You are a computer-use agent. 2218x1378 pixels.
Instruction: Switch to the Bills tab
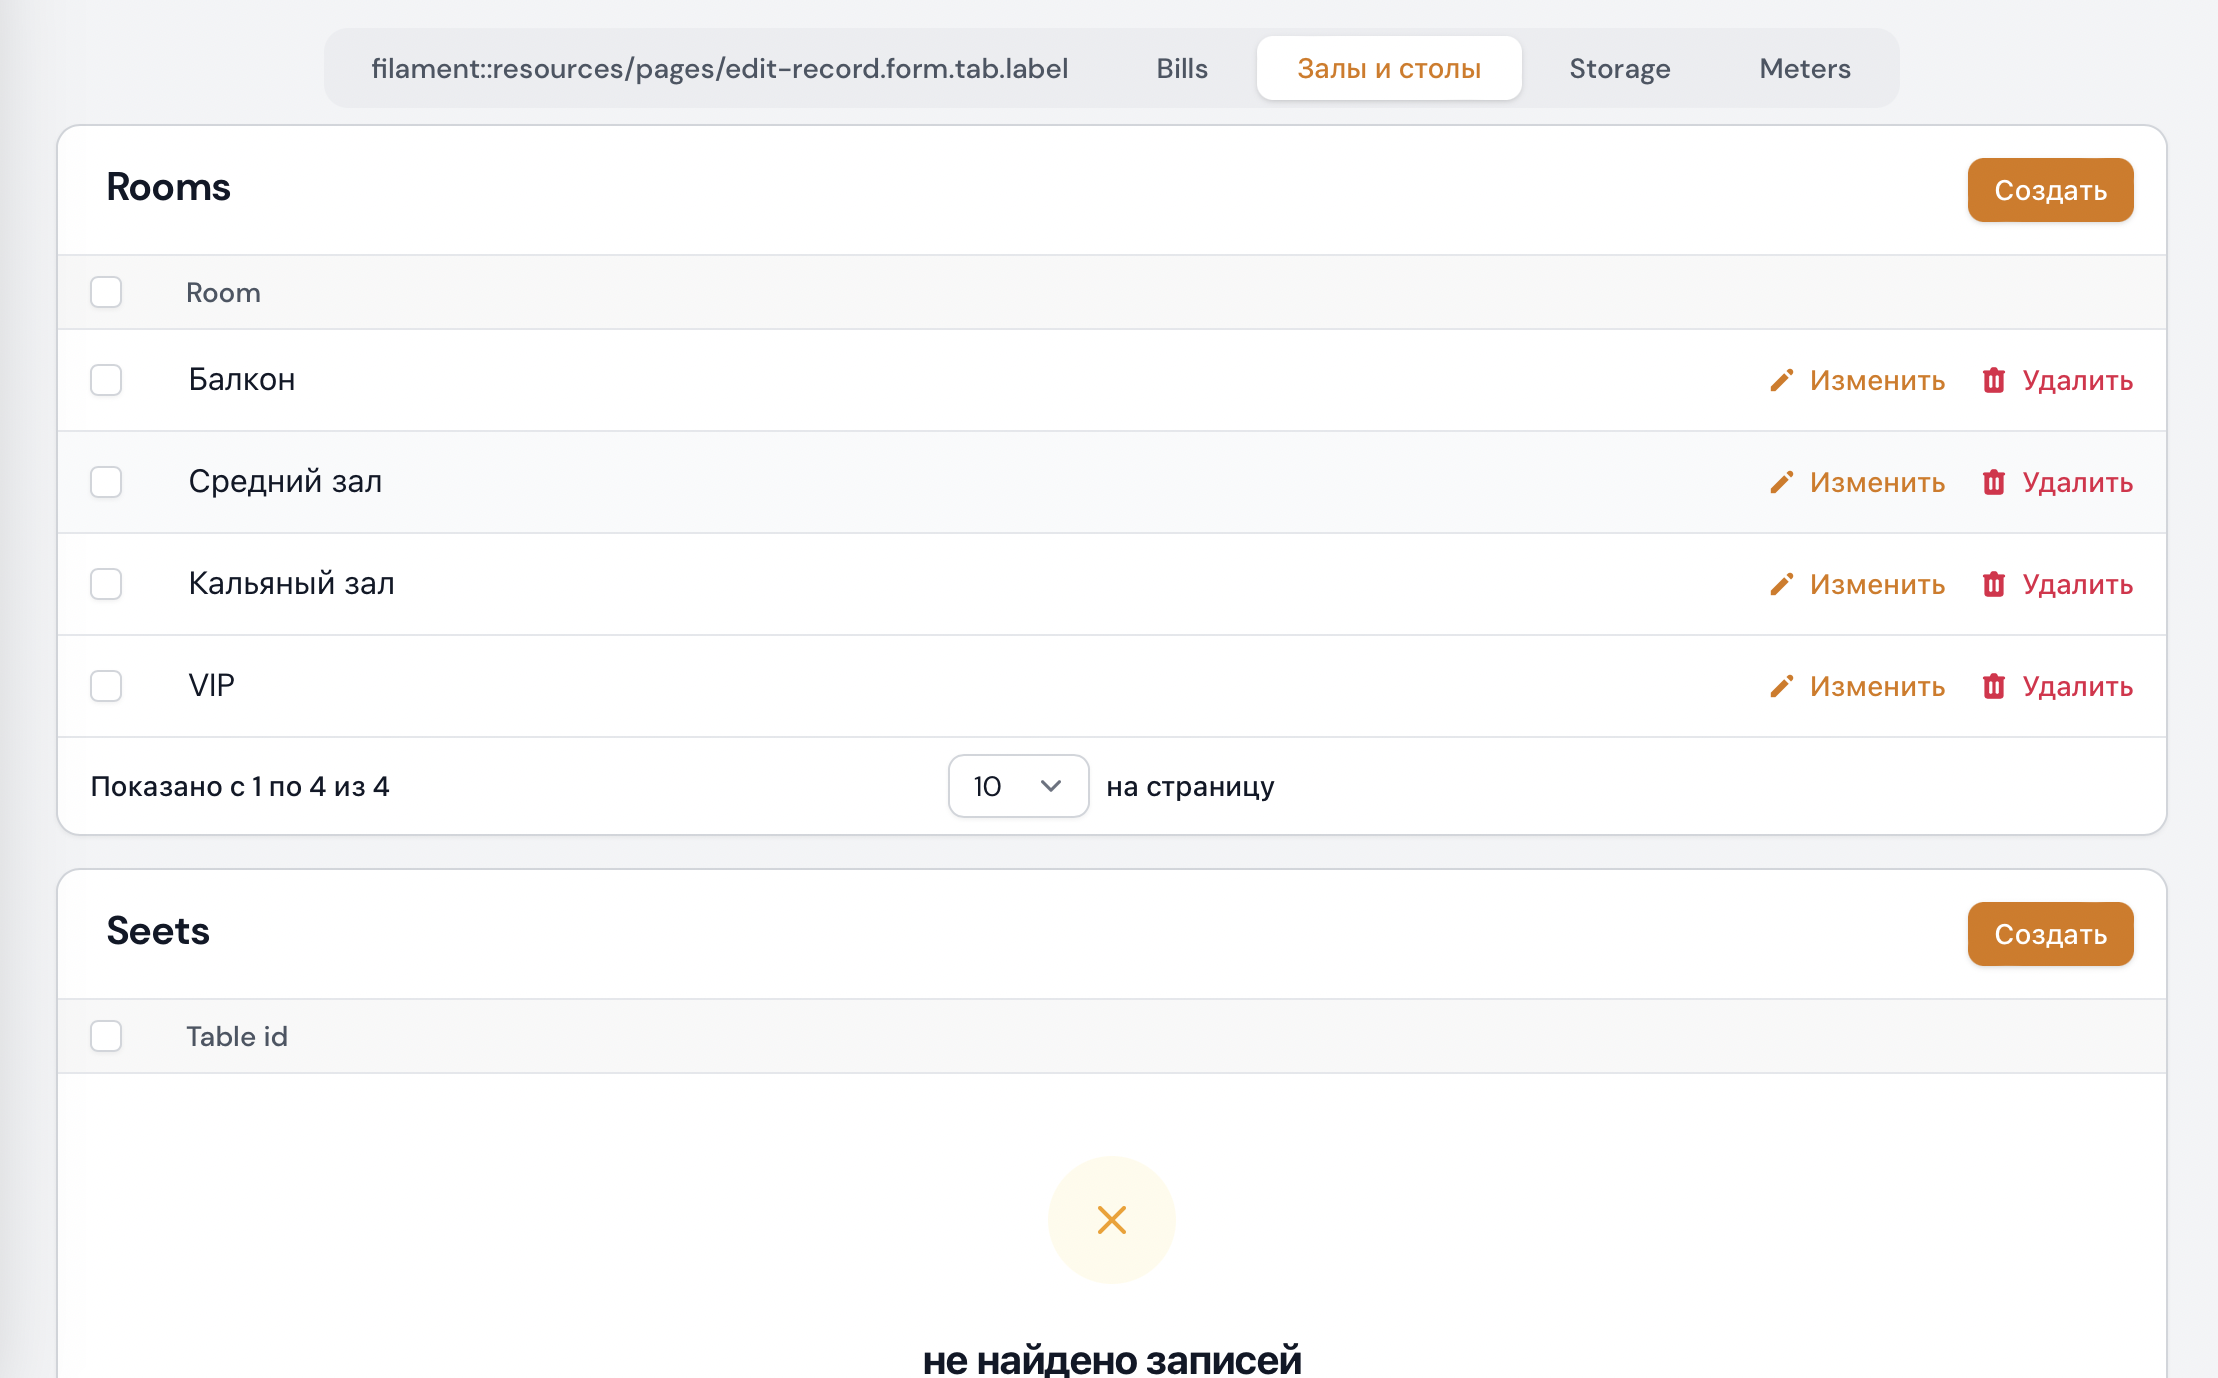[x=1181, y=68]
